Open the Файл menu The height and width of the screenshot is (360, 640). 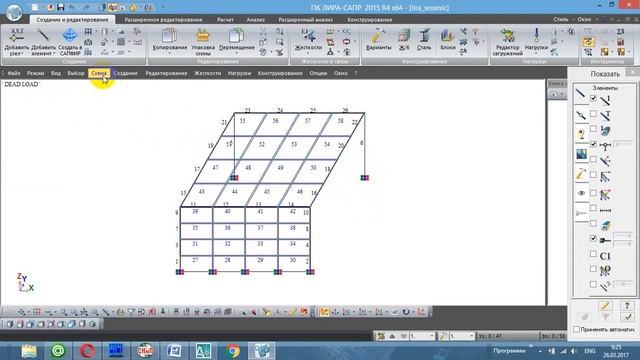(x=14, y=73)
